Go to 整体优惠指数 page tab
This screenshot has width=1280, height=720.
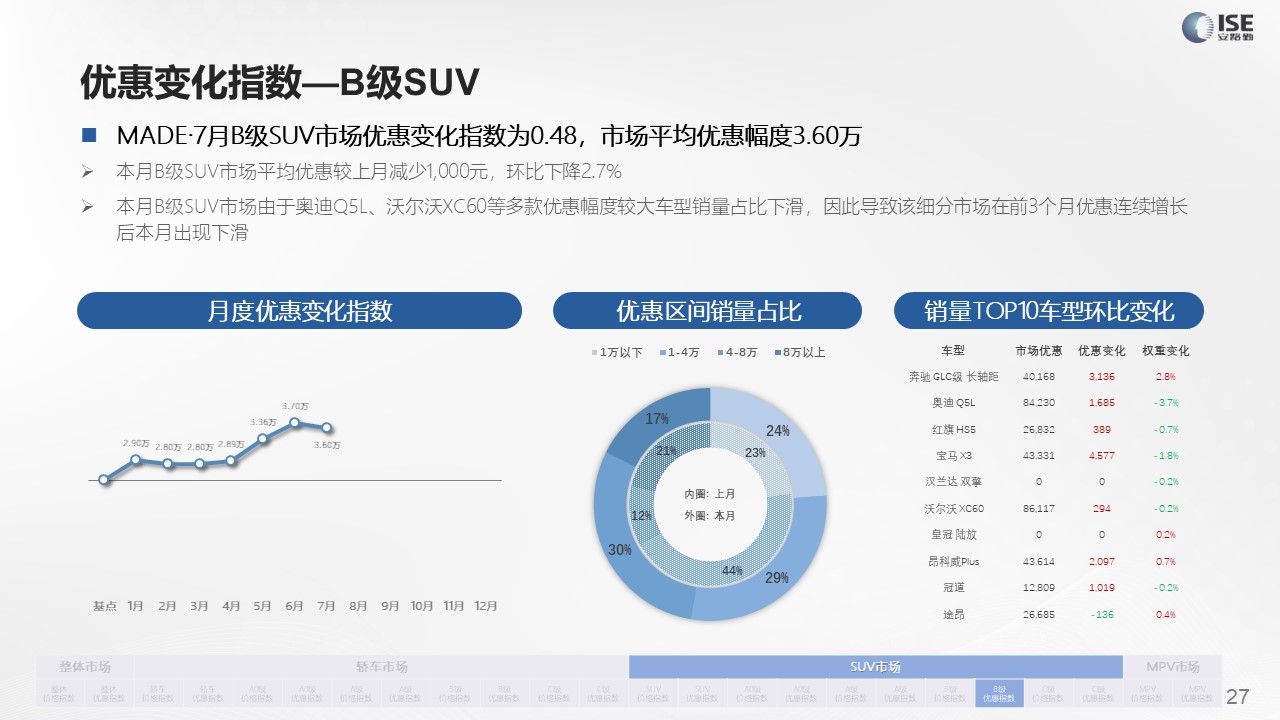pos(110,693)
